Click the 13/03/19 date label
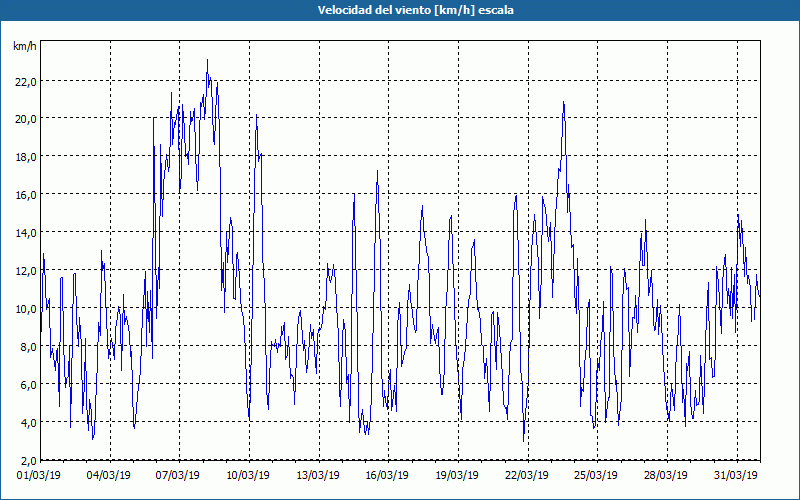 coord(317,475)
